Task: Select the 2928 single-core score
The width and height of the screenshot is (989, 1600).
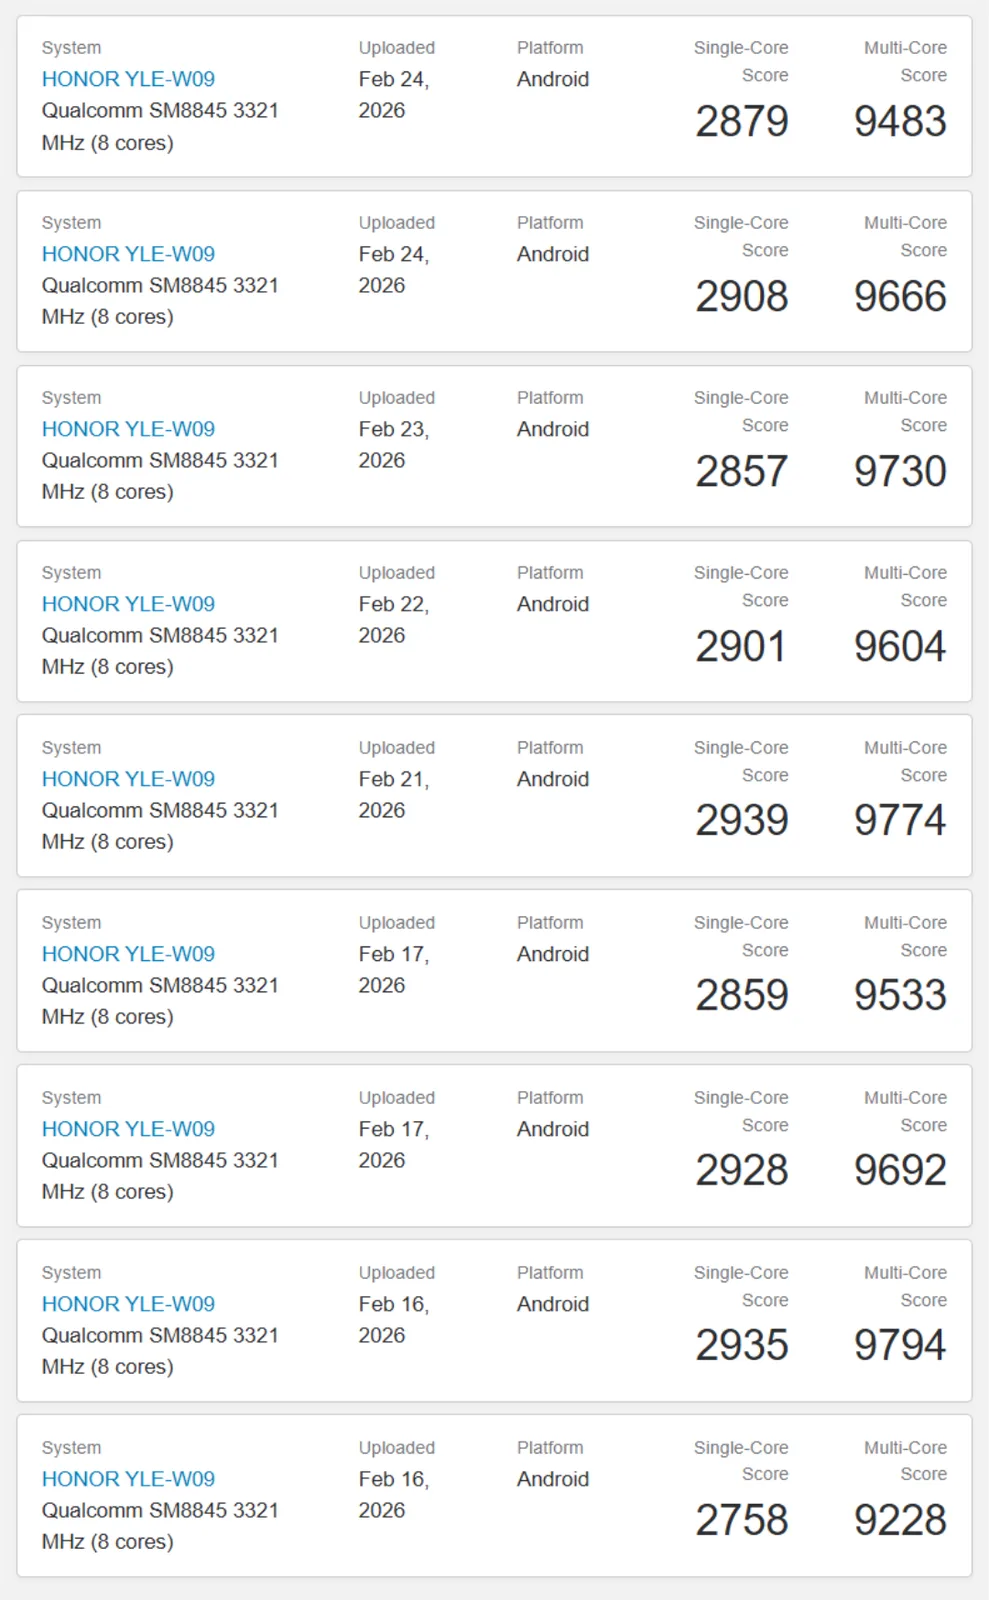Action: [x=741, y=1171]
